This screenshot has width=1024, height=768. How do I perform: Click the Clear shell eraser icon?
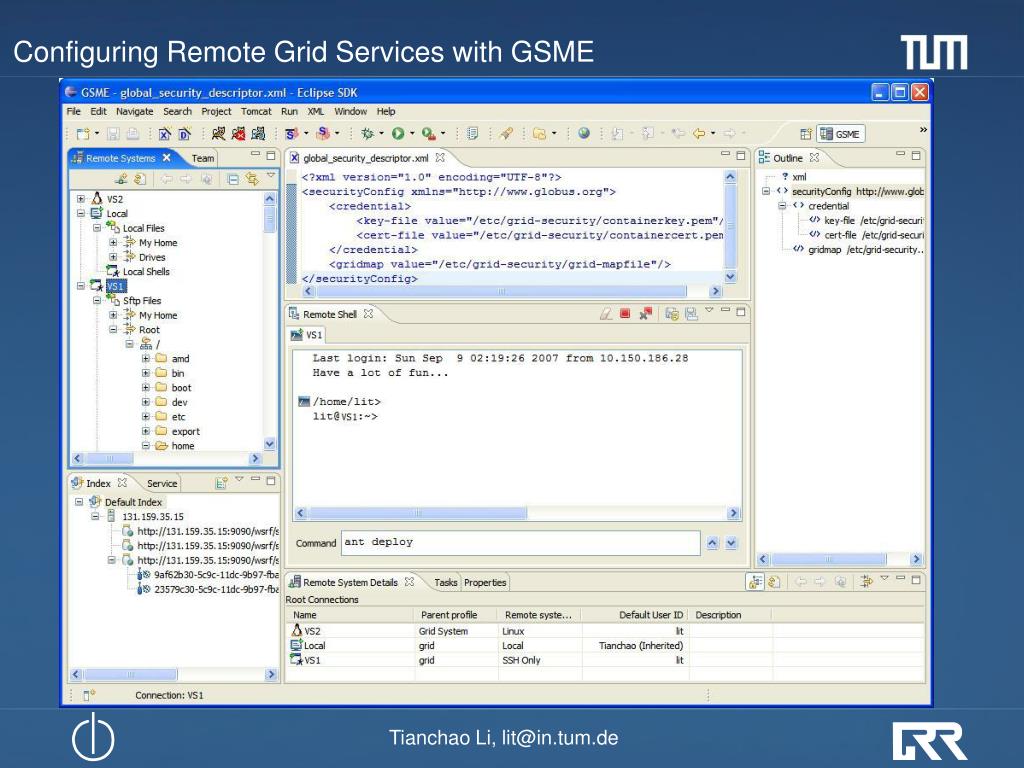606,314
